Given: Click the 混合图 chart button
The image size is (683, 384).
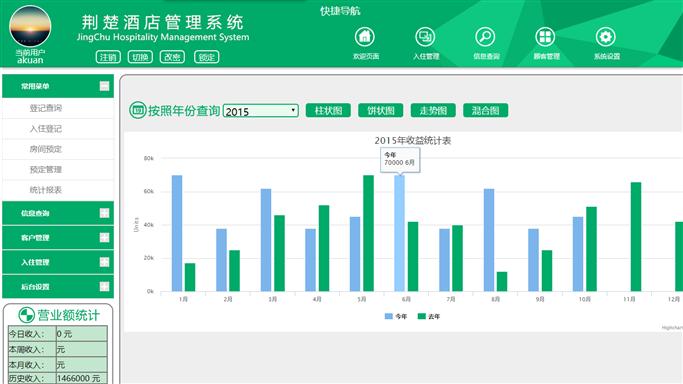Looking at the screenshot, I should click(x=485, y=111).
